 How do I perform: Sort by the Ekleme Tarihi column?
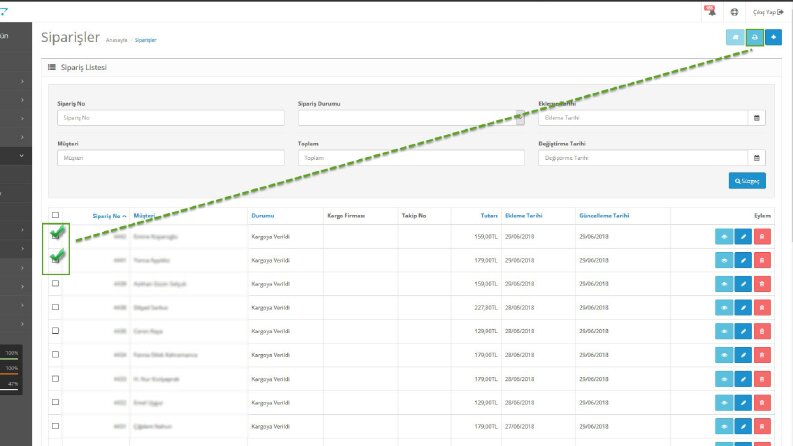[523, 216]
